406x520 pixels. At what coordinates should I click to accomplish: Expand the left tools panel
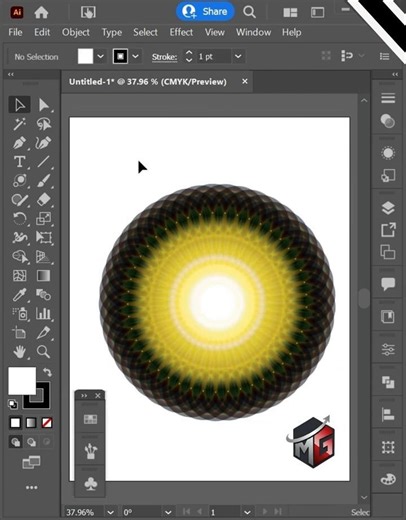click(x=11, y=74)
